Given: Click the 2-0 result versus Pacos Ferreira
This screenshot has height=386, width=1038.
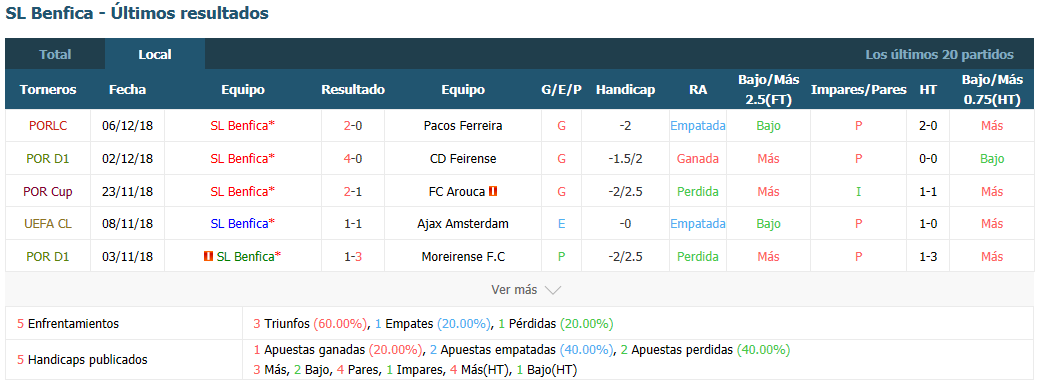Looking at the screenshot, I should coord(353,125).
